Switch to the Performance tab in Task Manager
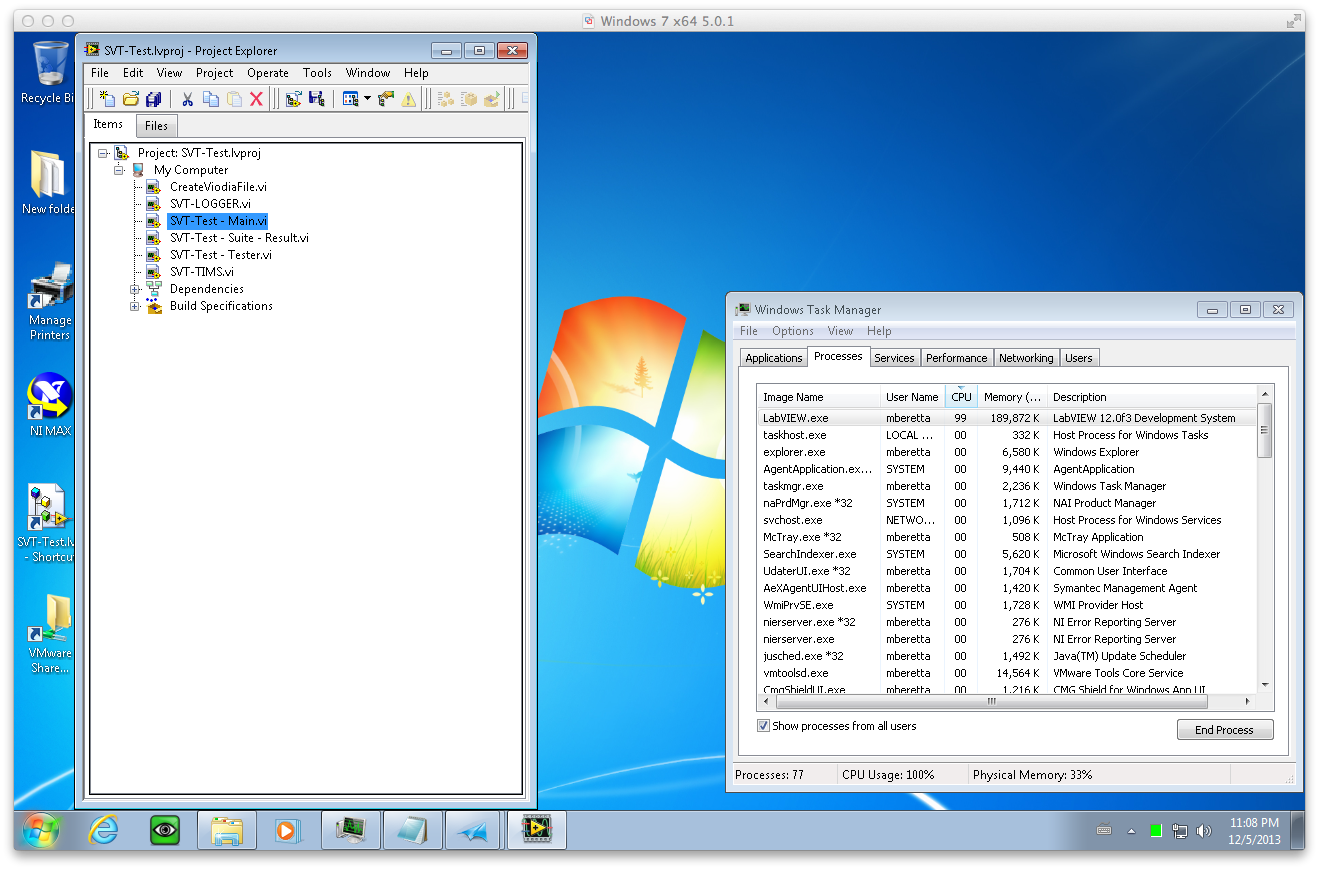1319x870 pixels. 956,358
